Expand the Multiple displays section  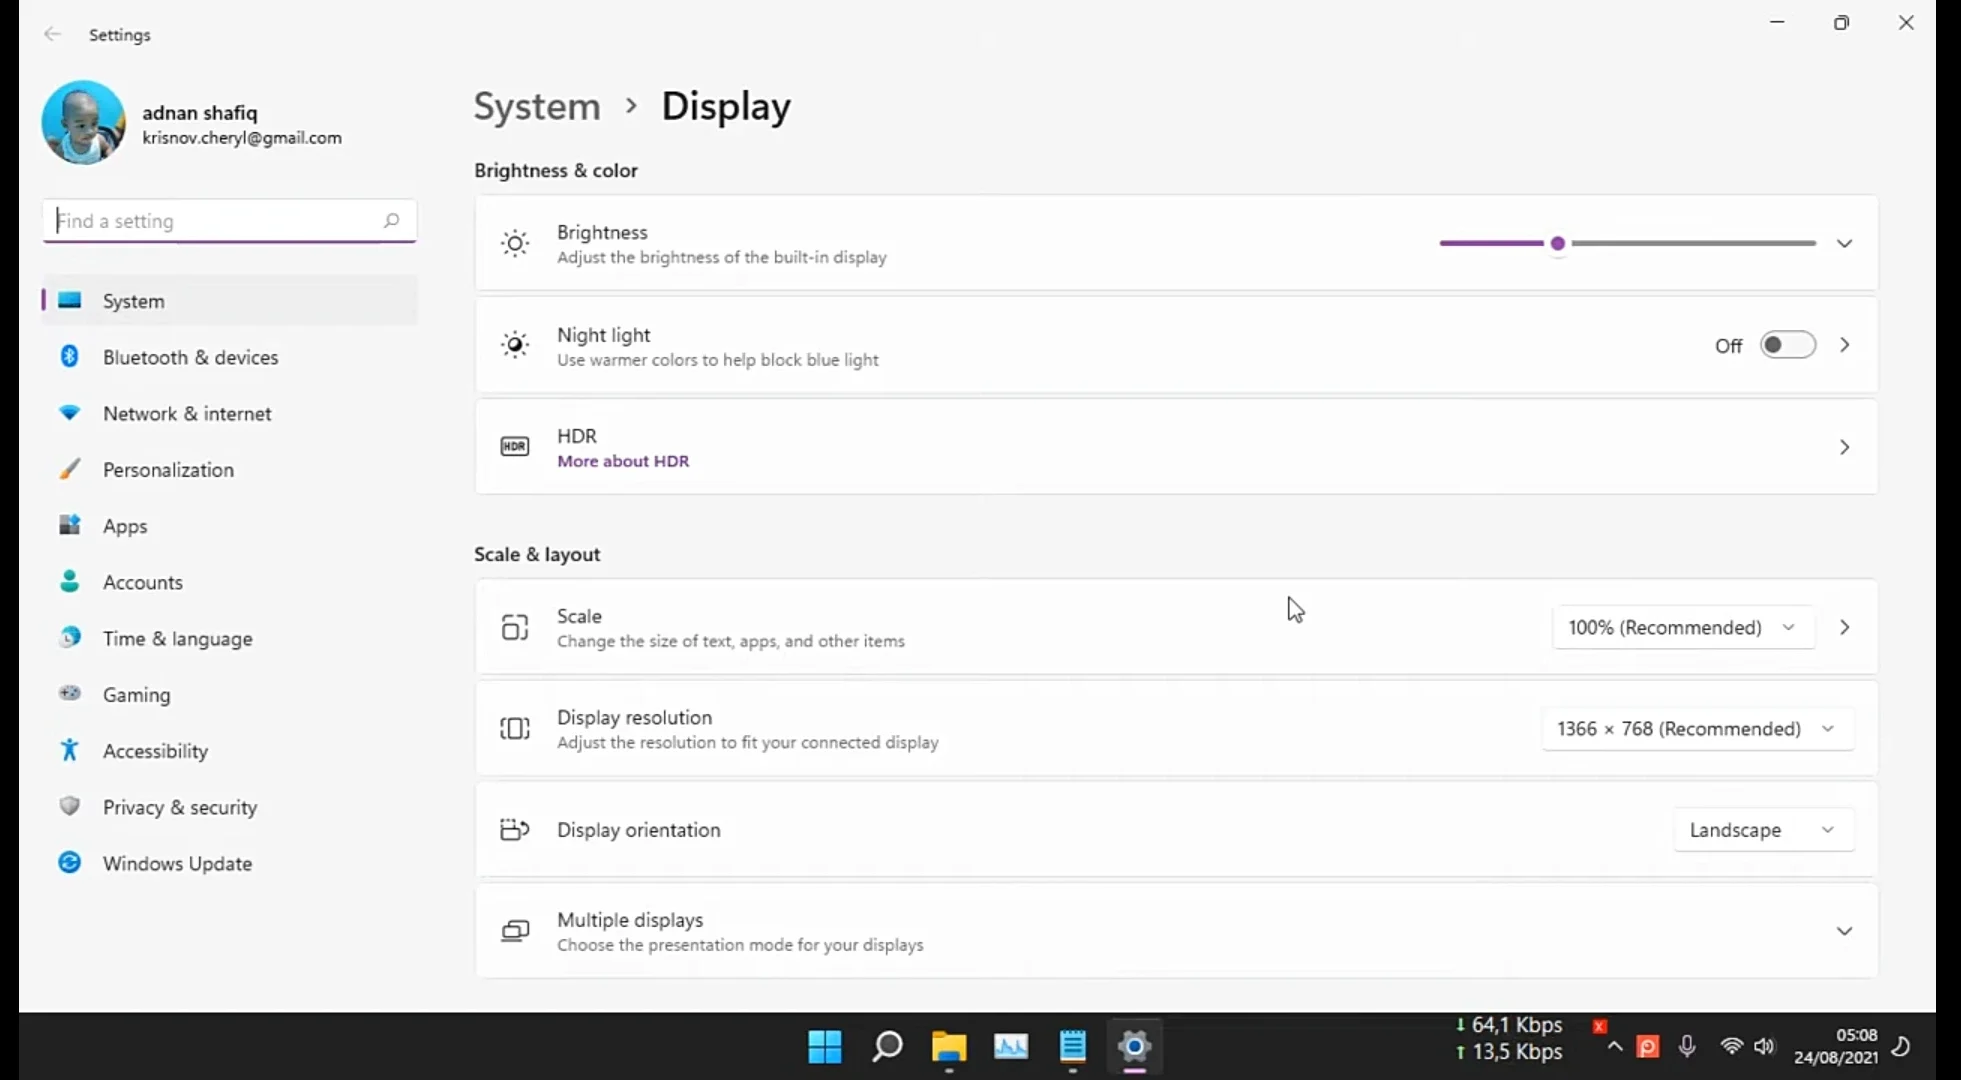(x=1844, y=931)
